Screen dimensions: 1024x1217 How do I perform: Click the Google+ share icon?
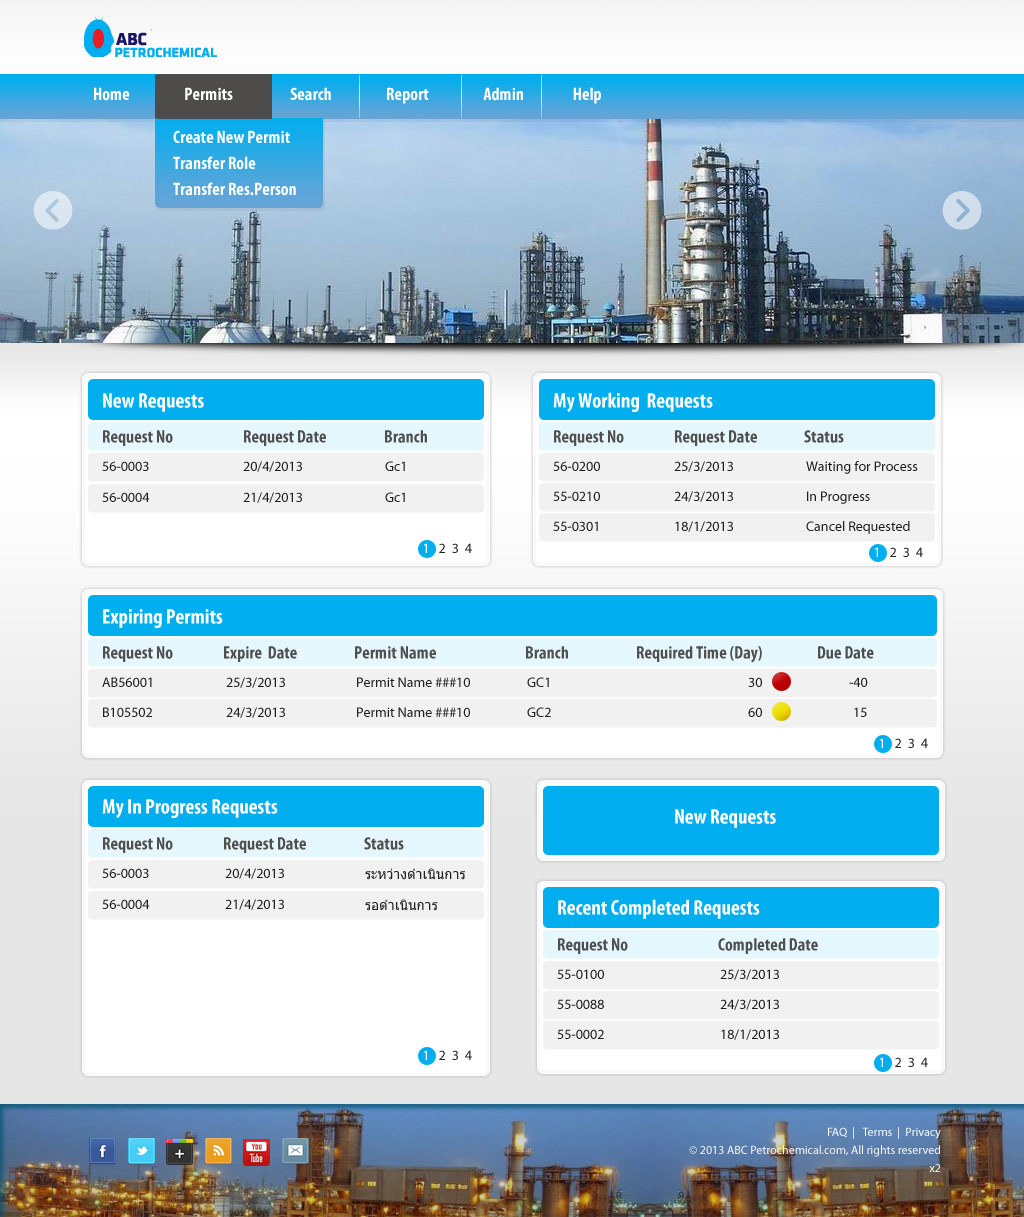180,1151
